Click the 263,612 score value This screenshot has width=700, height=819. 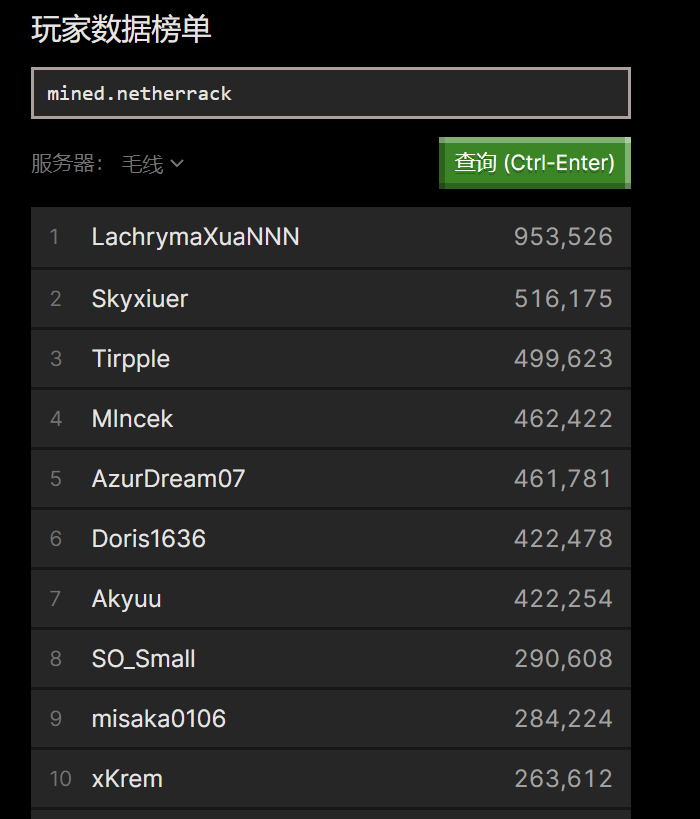point(563,779)
